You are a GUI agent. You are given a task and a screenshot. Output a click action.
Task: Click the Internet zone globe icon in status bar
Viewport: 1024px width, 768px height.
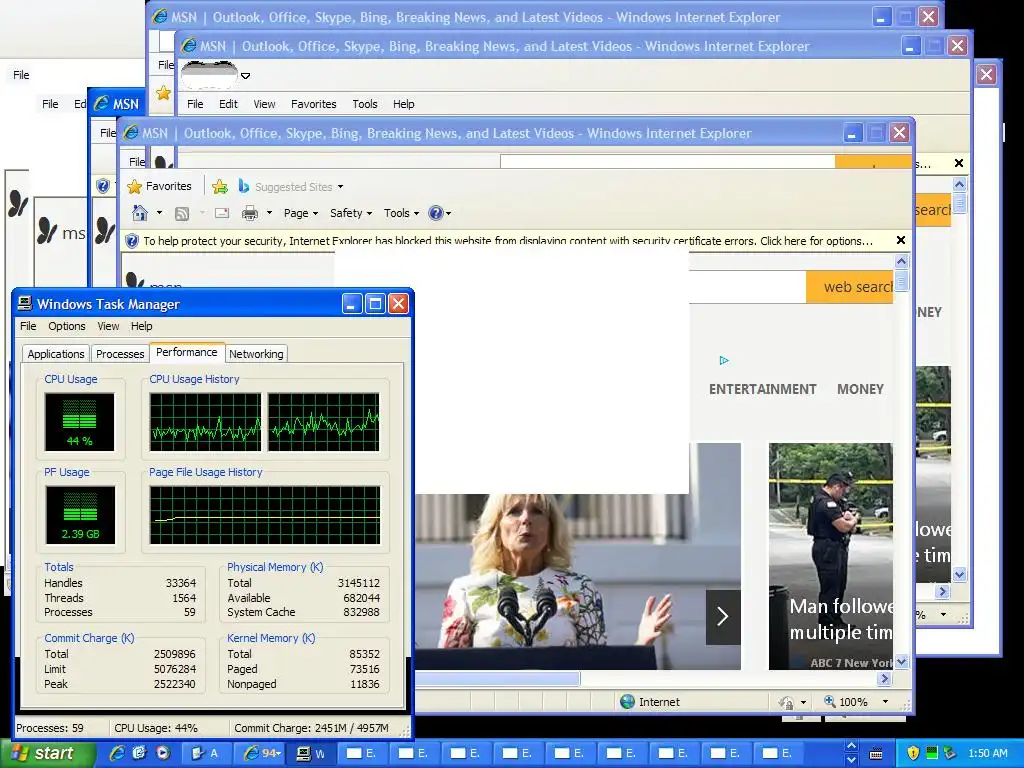pos(627,701)
